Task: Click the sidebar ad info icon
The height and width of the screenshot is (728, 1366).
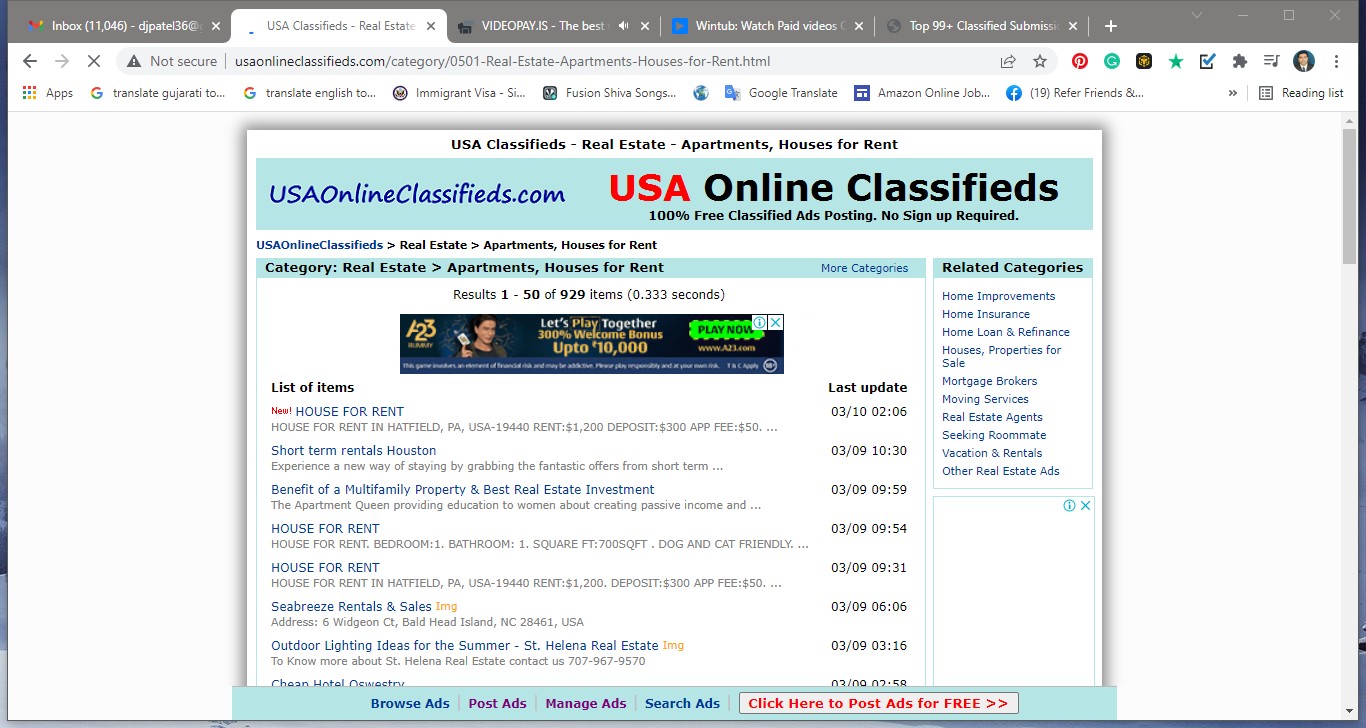Action: (x=1069, y=505)
